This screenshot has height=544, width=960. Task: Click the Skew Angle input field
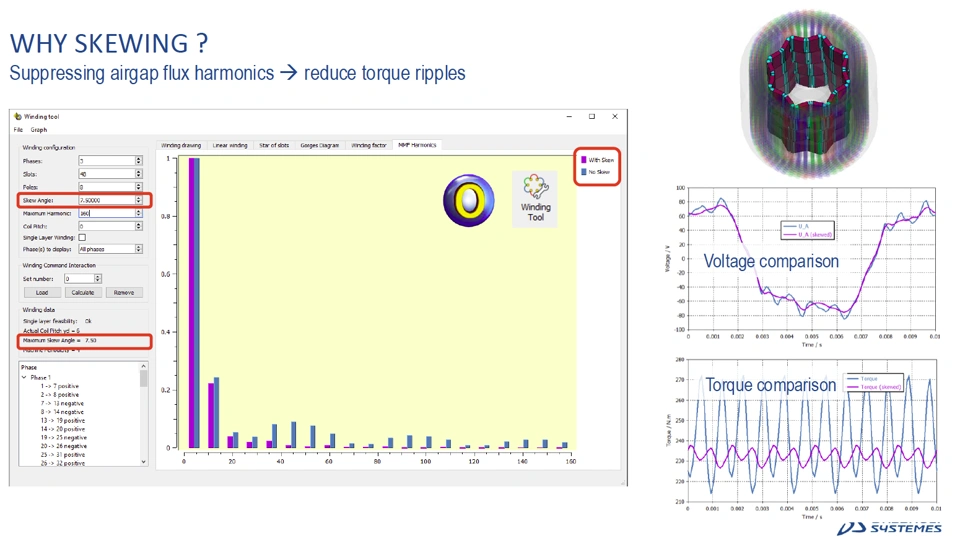point(107,200)
